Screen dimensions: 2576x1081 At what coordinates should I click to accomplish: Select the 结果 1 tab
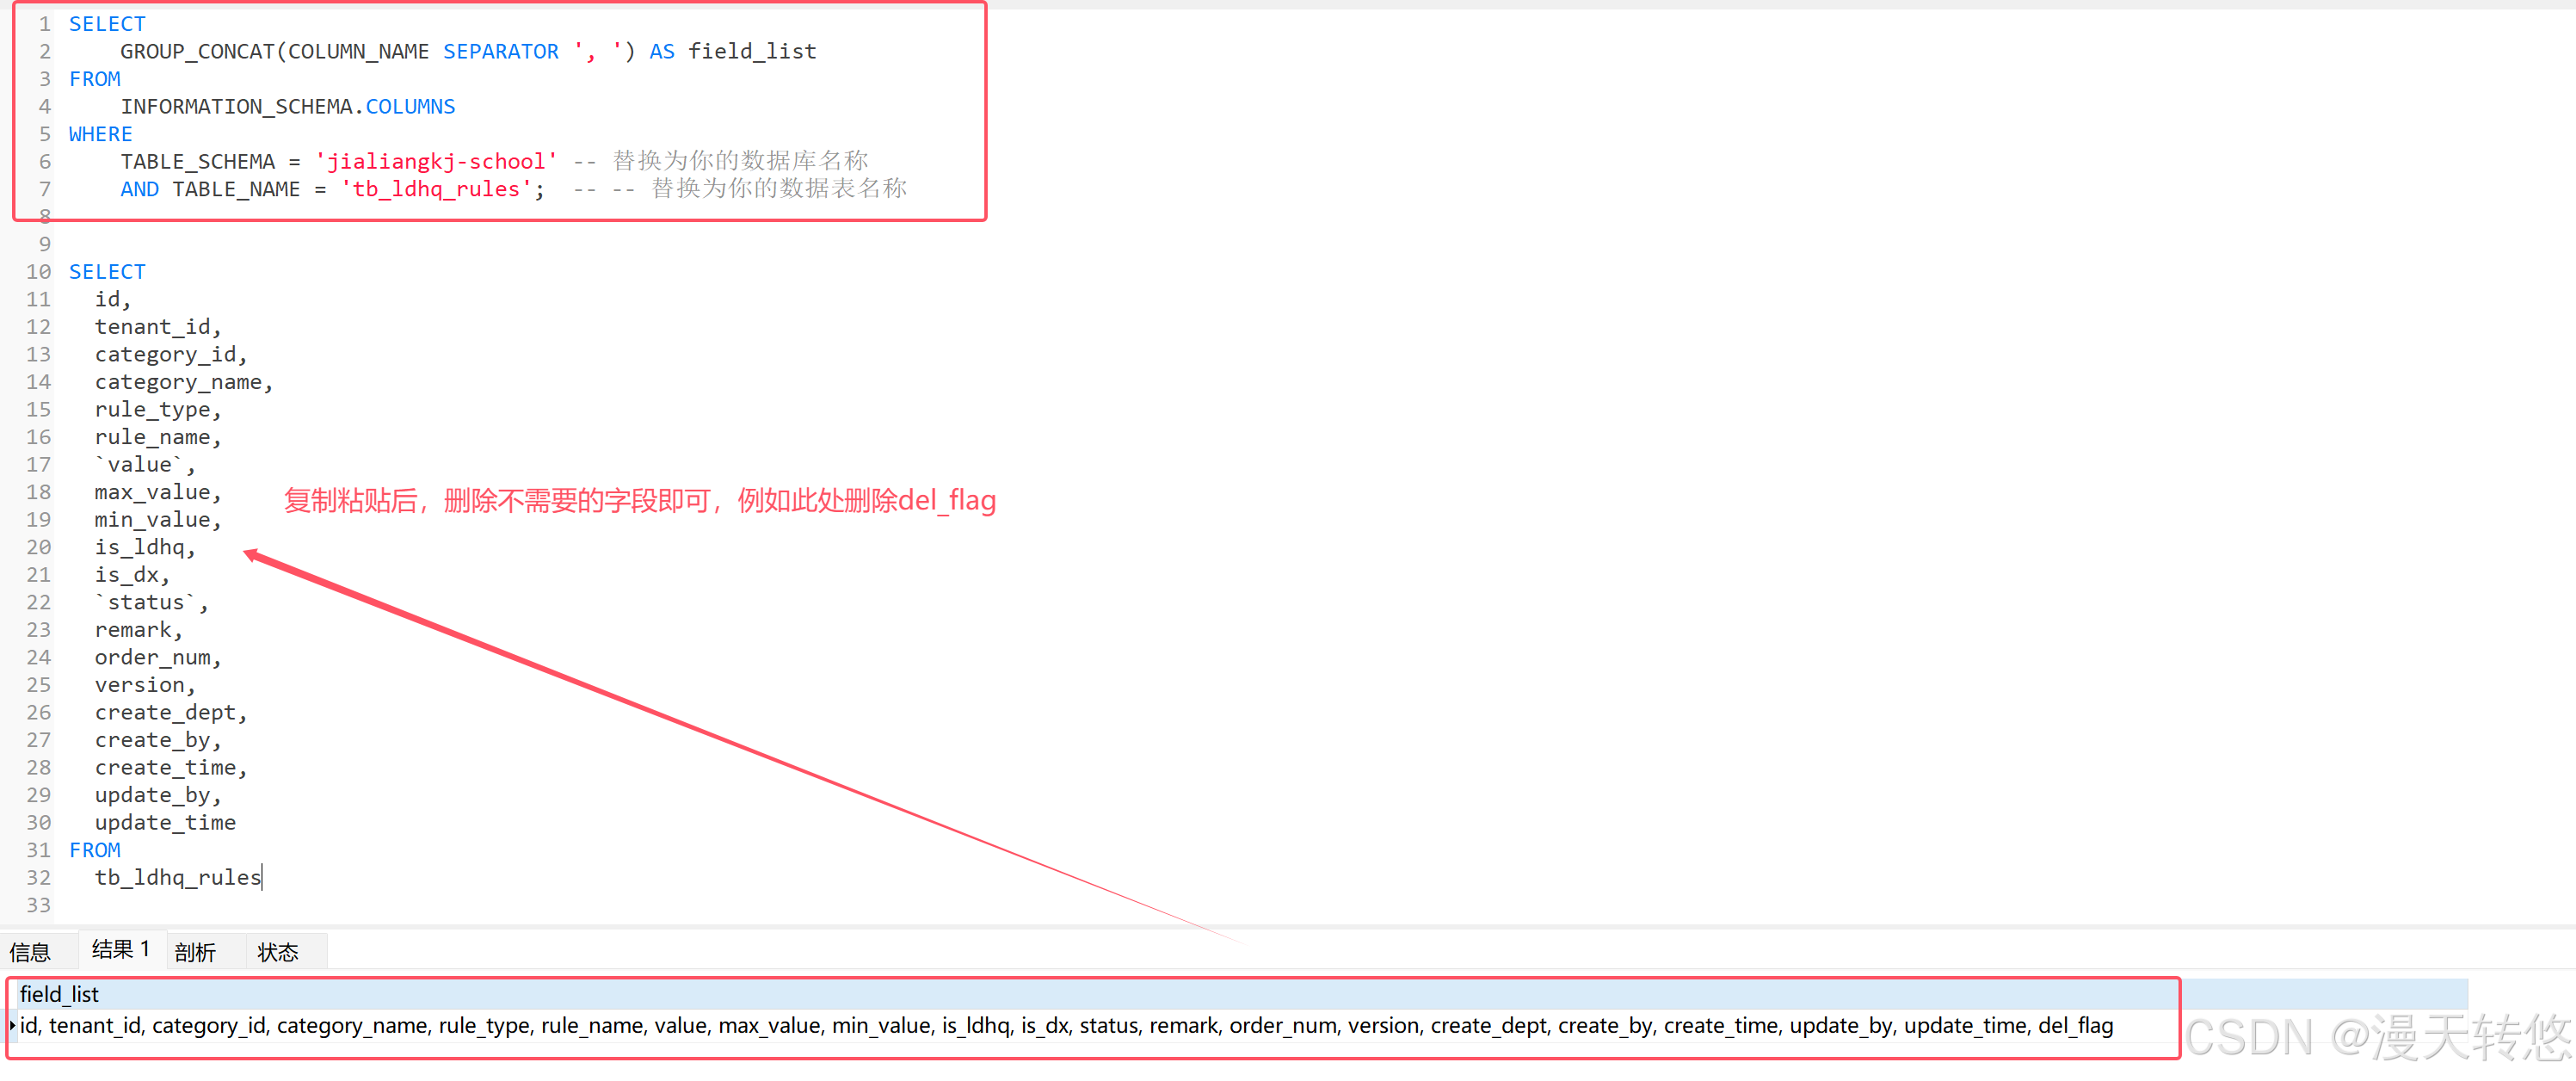120,949
